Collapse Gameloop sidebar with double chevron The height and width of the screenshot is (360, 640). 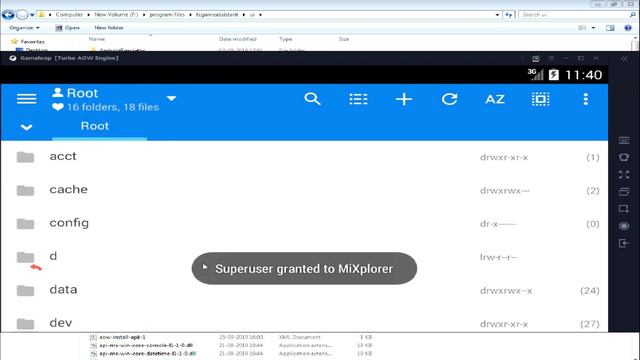click(624, 59)
